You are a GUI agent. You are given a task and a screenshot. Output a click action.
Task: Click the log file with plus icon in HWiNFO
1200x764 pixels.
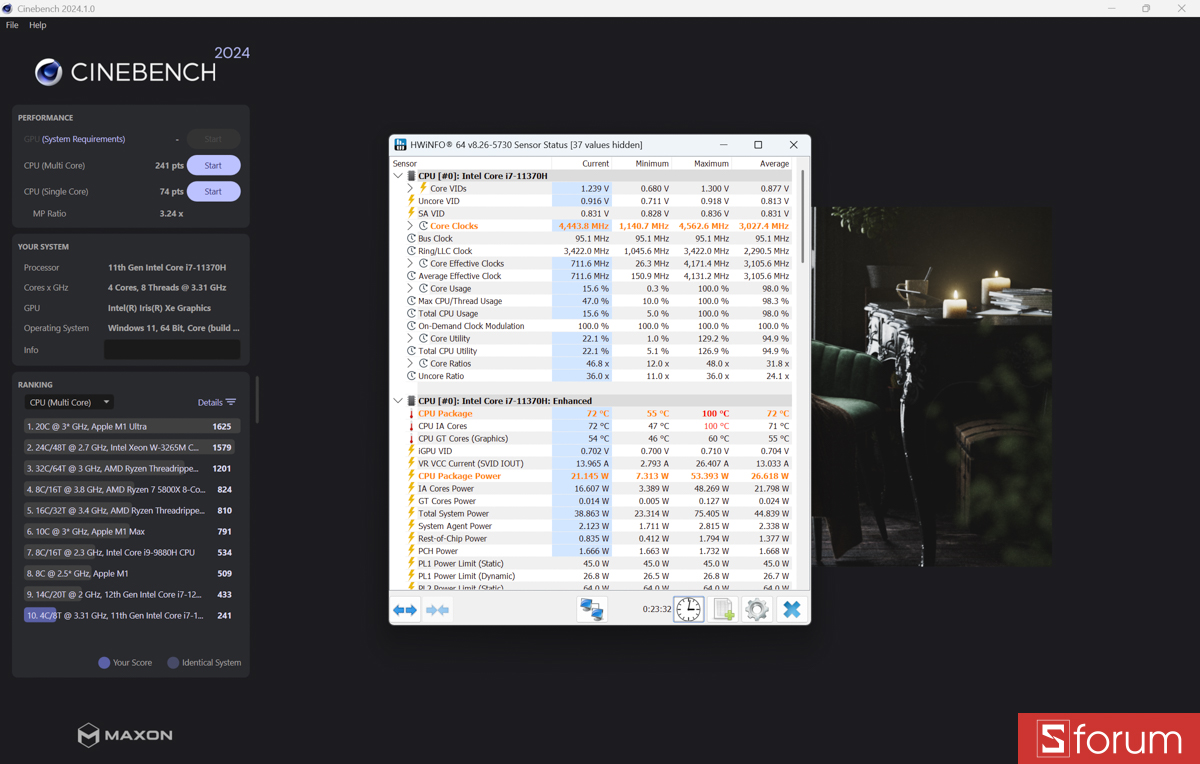click(x=724, y=609)
